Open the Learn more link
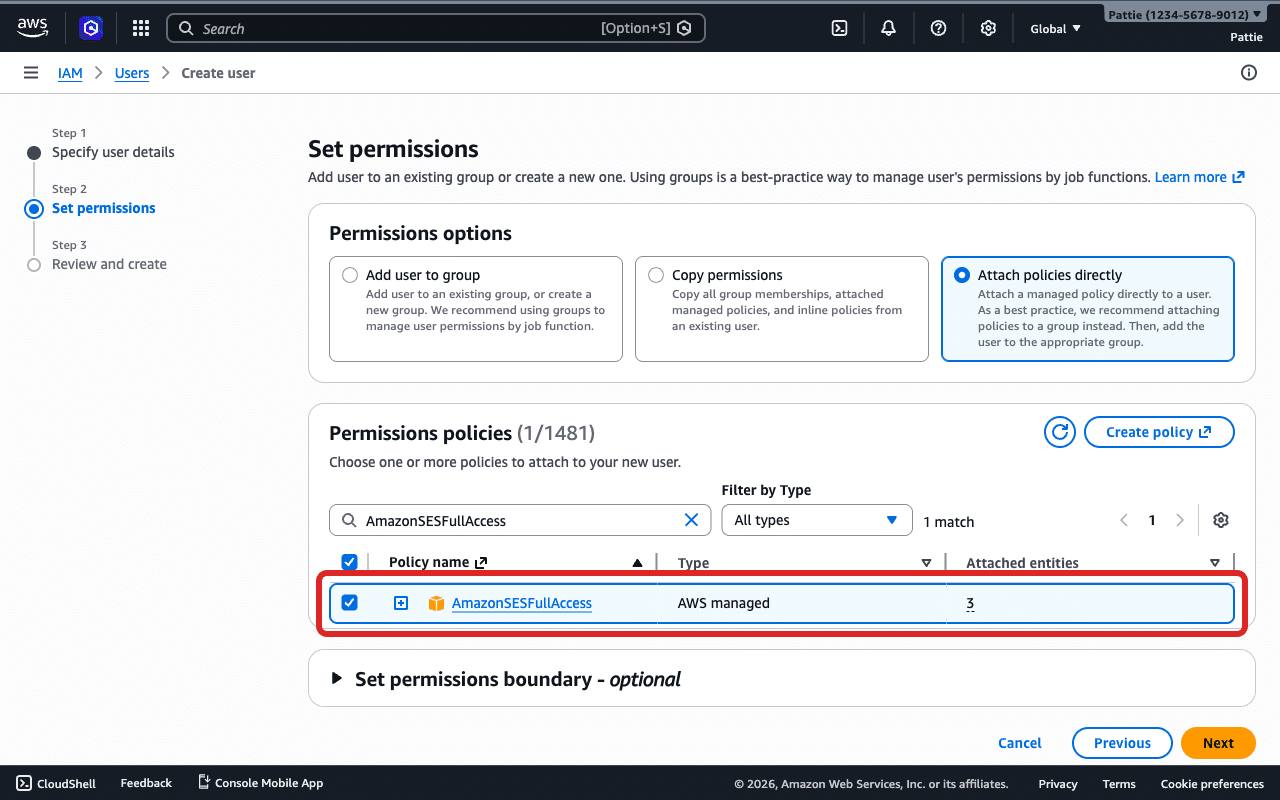Screen dimensions: 1280x800 [1199, 177]
